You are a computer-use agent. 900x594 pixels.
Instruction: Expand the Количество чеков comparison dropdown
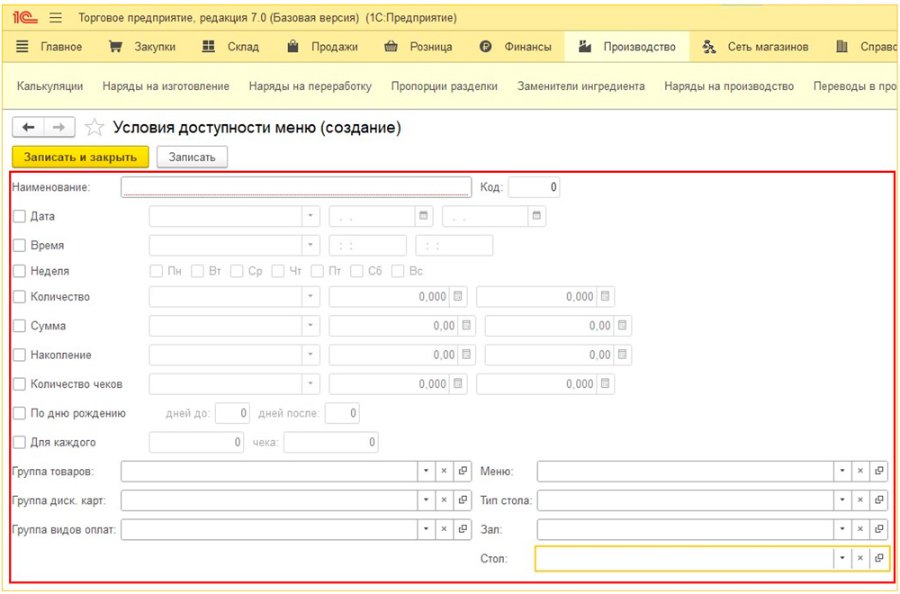(311, 384)
